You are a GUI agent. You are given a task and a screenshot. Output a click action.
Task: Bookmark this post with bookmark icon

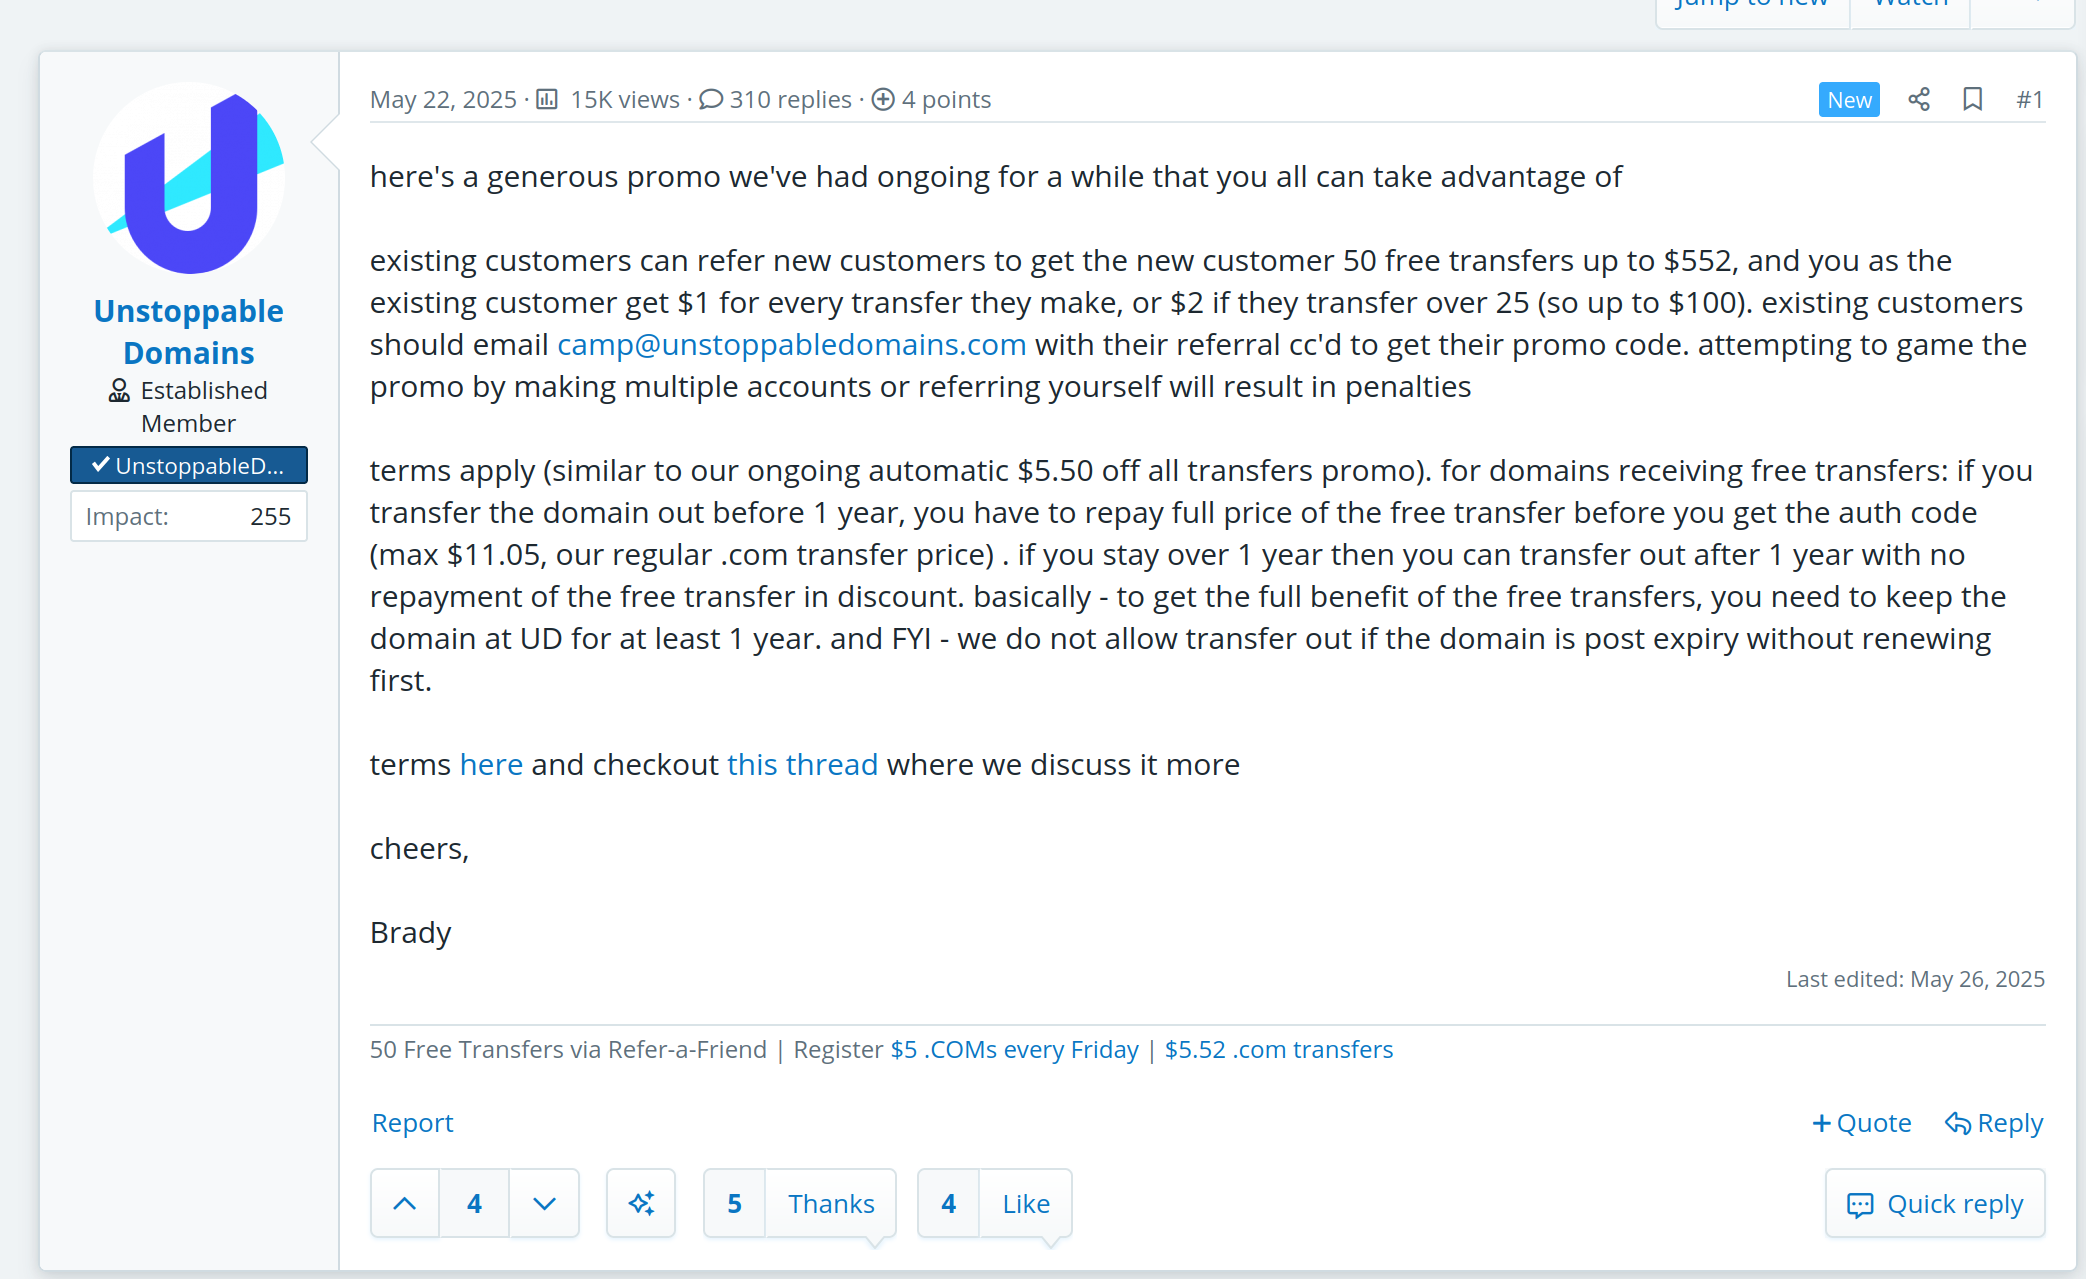tap(1972, 99)
